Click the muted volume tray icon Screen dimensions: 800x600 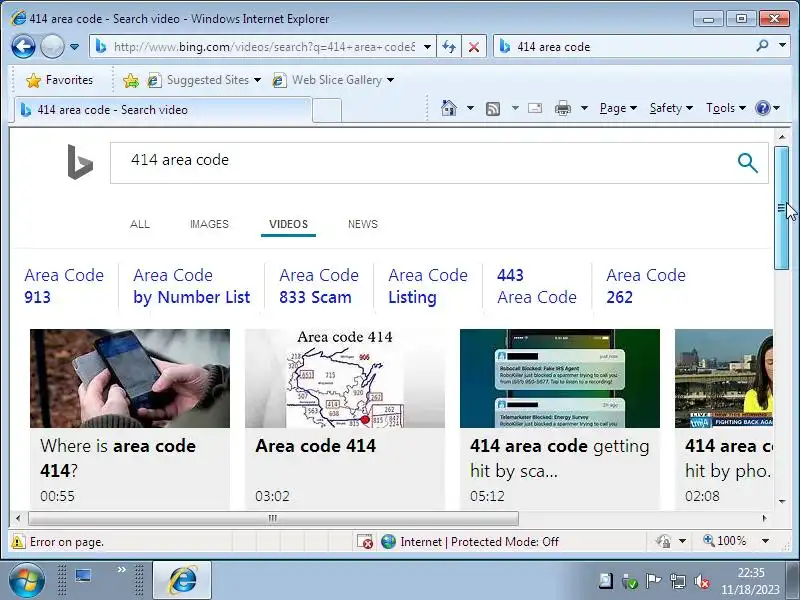[702, 581]
